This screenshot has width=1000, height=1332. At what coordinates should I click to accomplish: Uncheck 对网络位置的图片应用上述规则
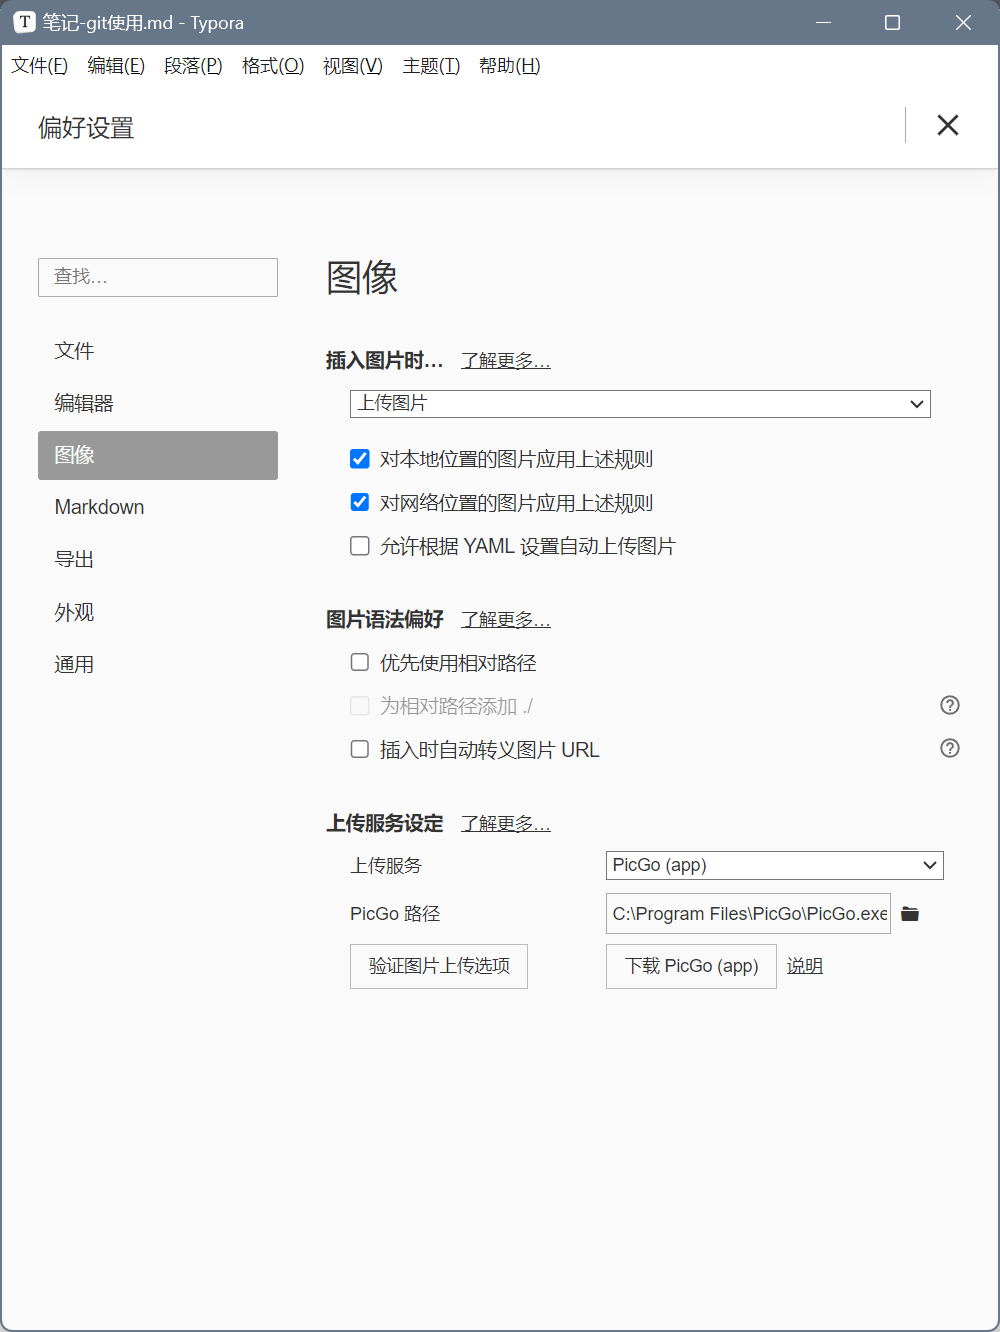coord(360,502)
